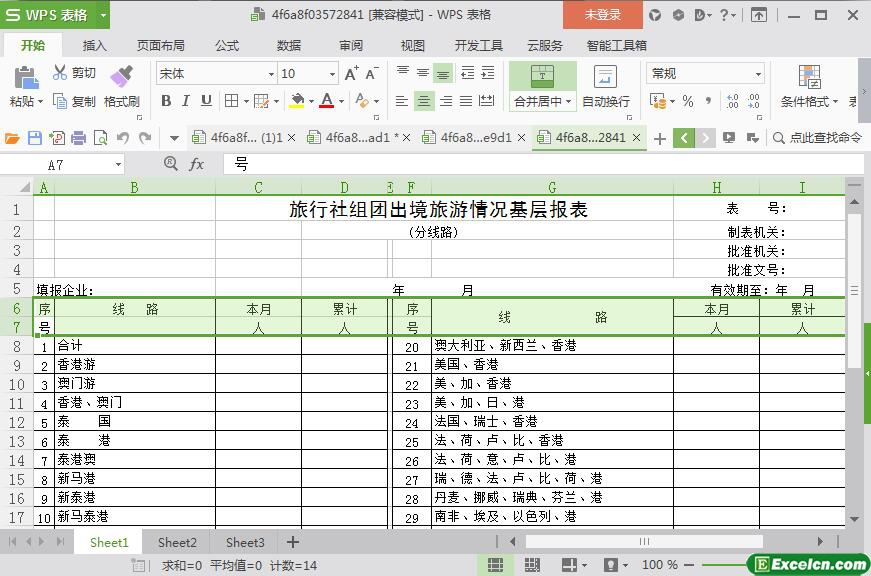The image size is (871, 576).
Task: Click the Increase font size icon
Action: click(x=351, y=74)
